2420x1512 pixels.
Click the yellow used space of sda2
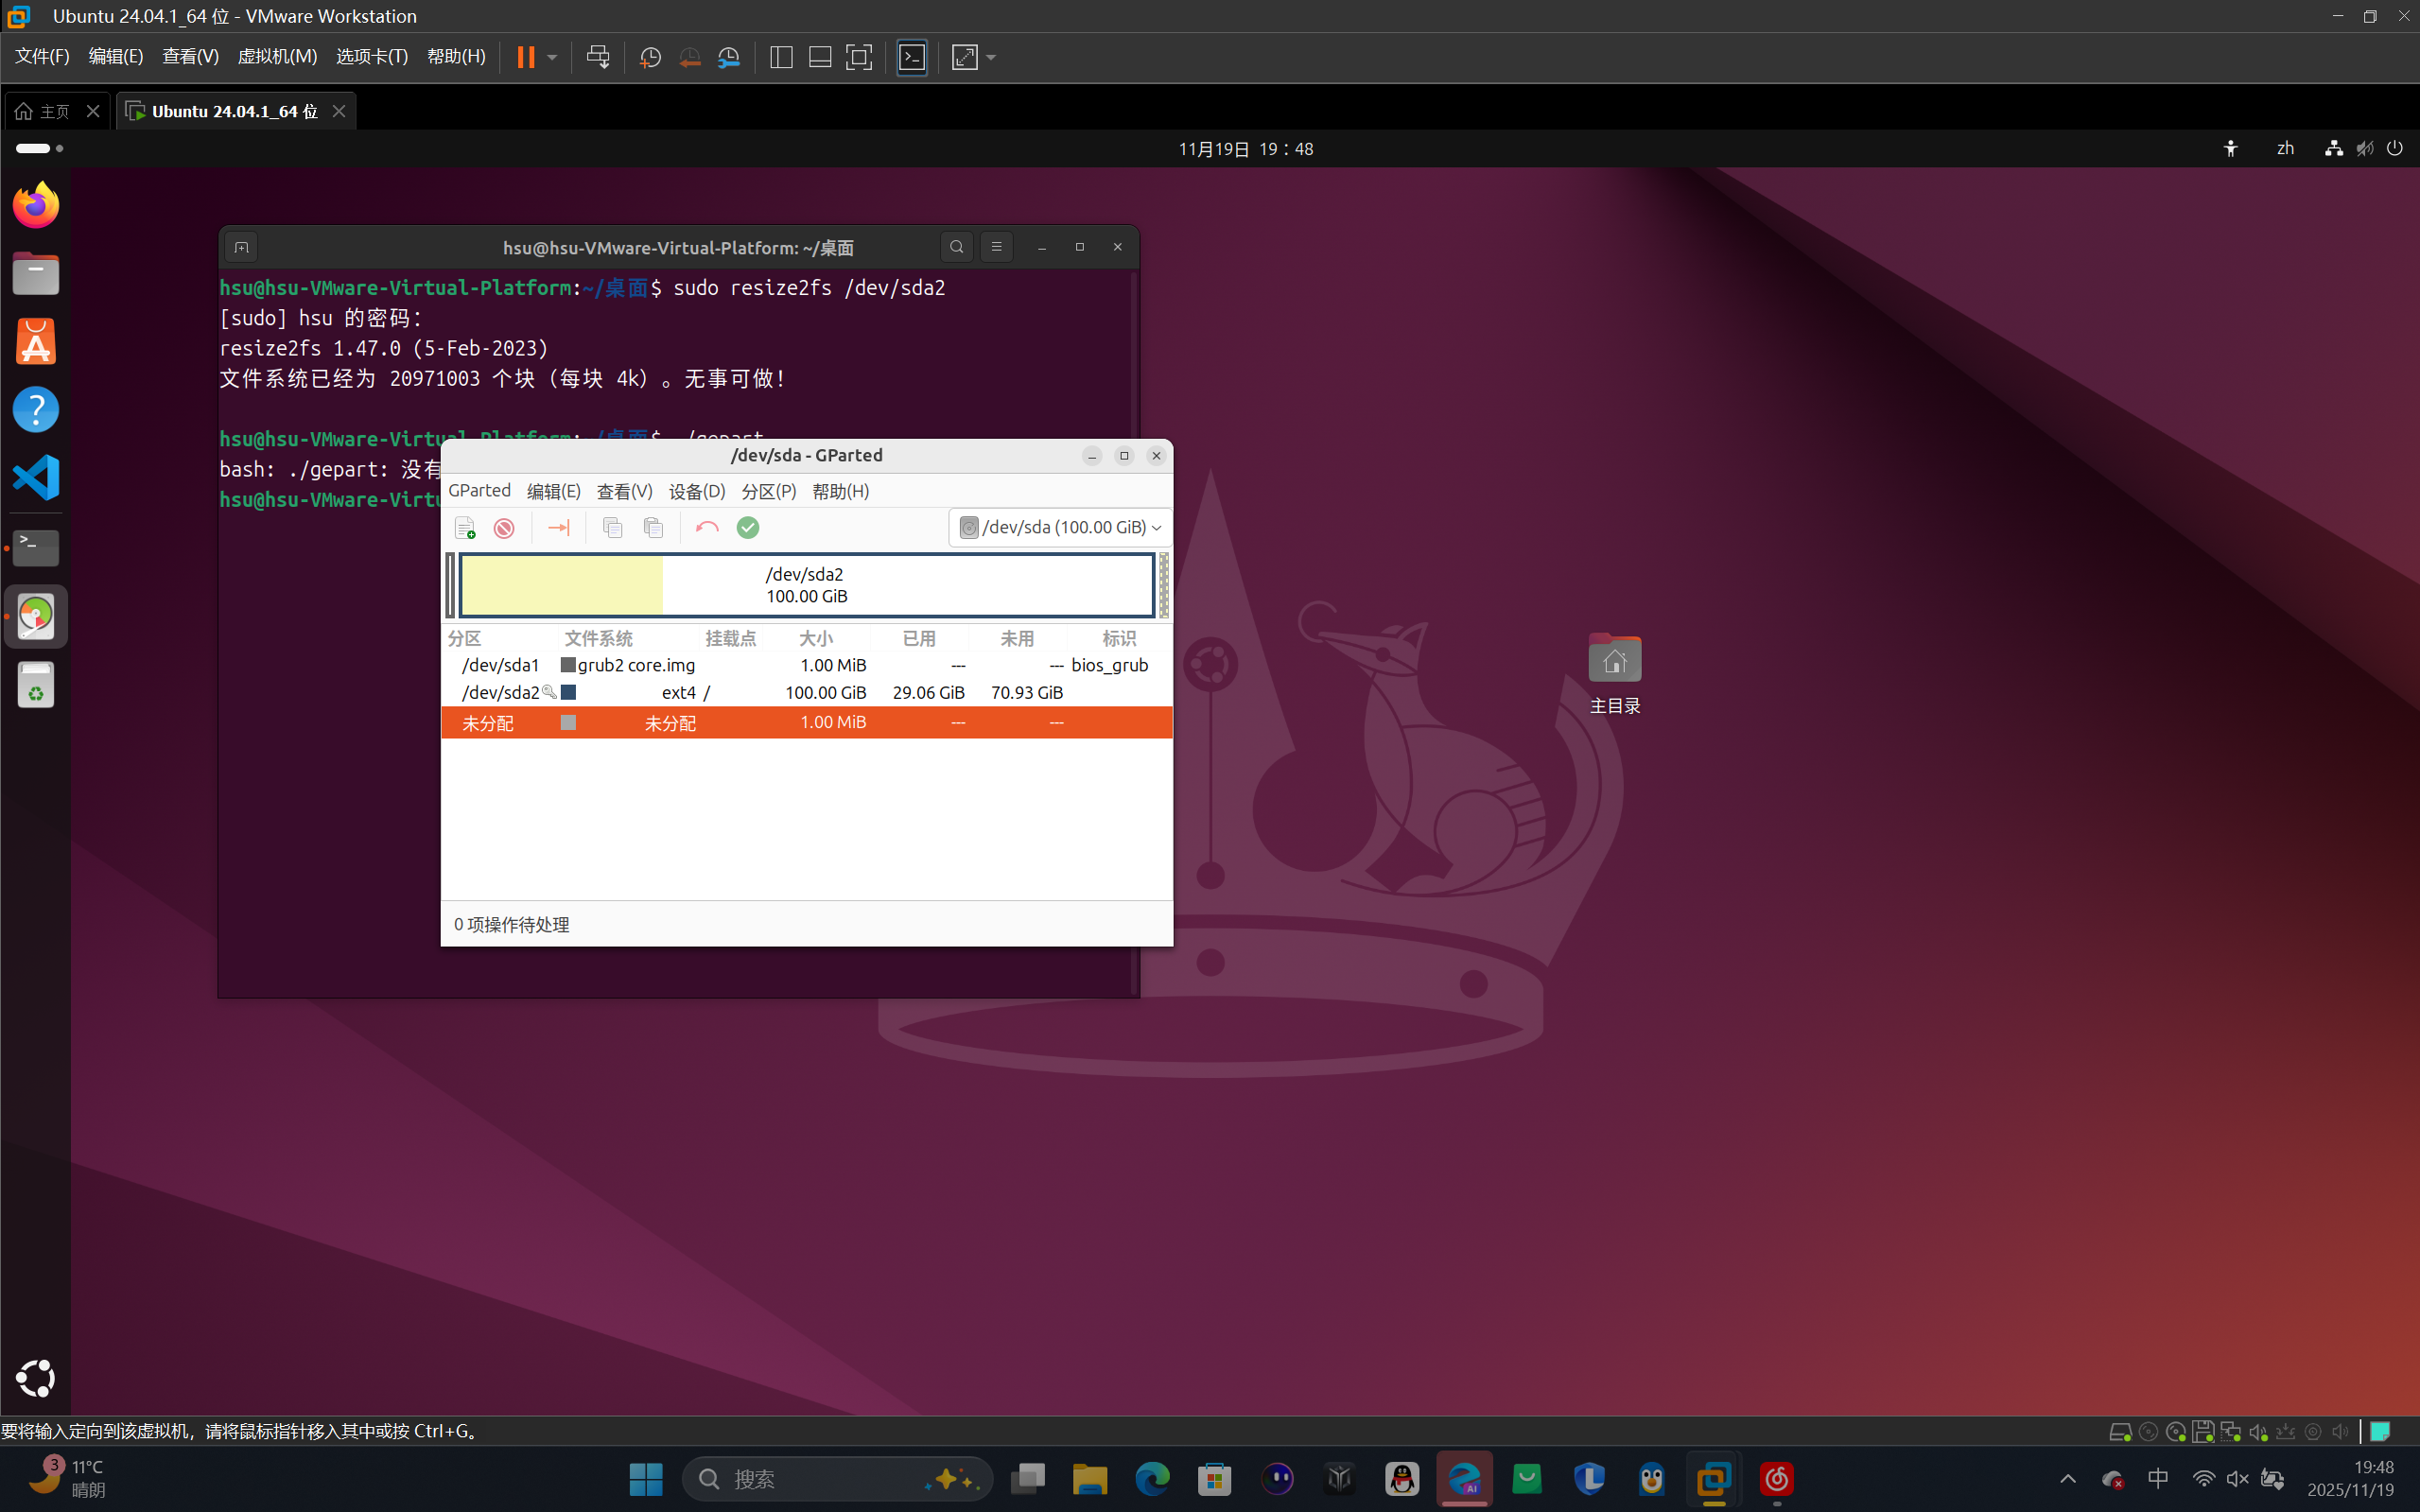[x=561, y=585]
